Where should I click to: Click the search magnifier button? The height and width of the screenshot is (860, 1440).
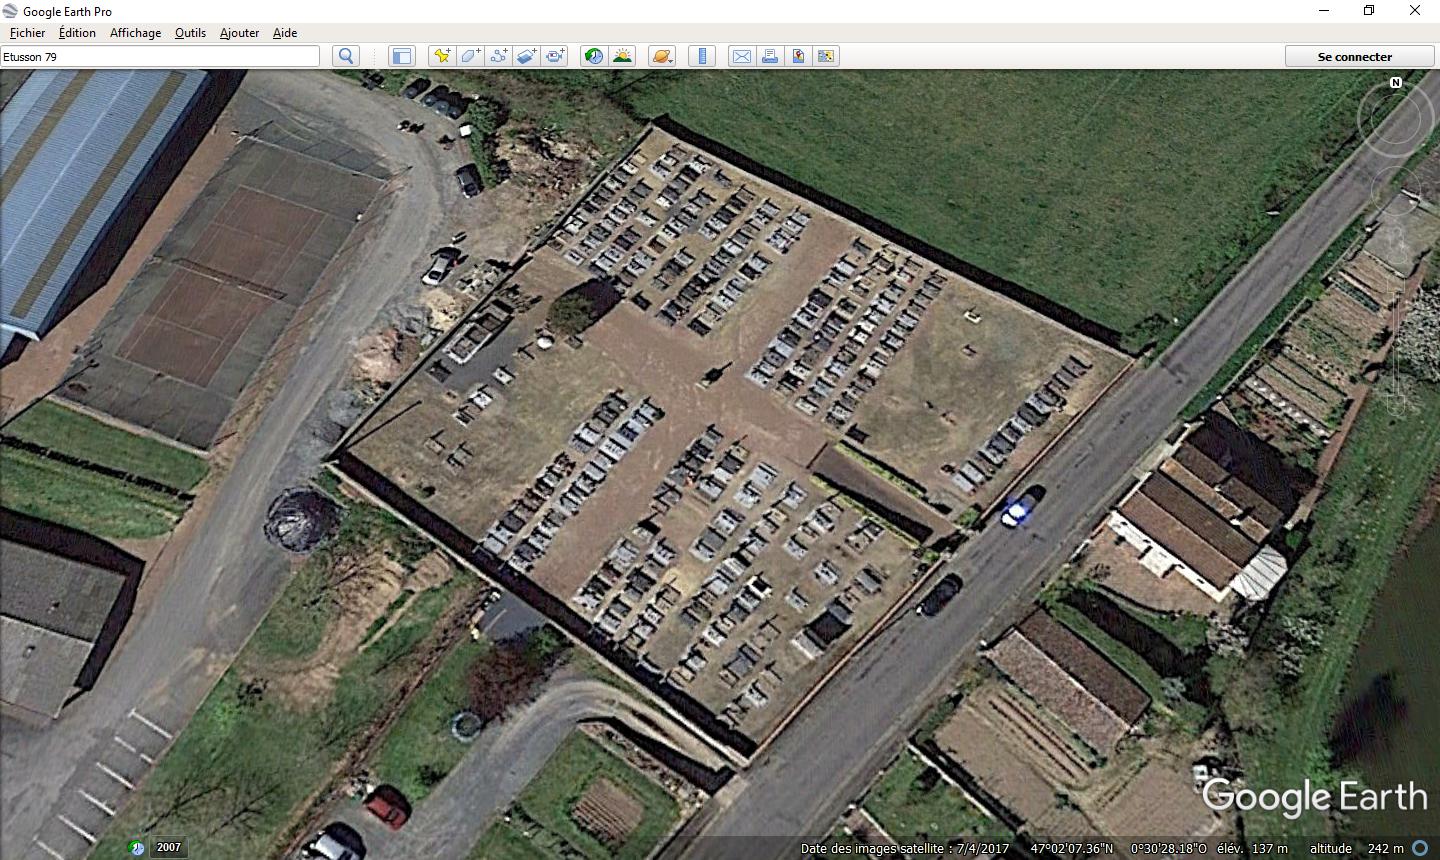click(x=346, y=56)
